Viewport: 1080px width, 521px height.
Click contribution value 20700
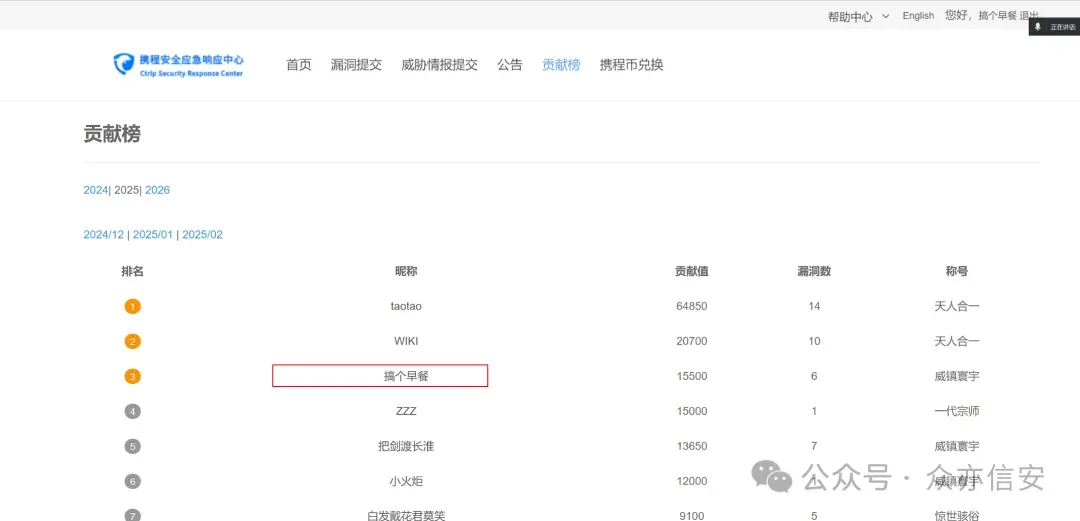[x=692, y=341]
